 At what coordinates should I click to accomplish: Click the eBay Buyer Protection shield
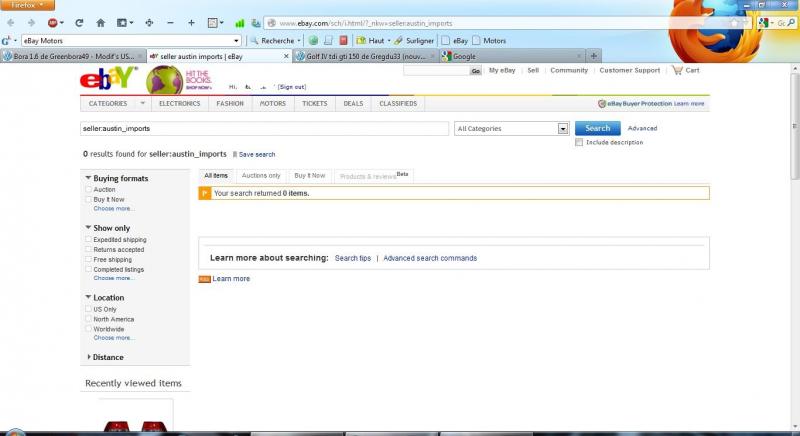point(602,104)
